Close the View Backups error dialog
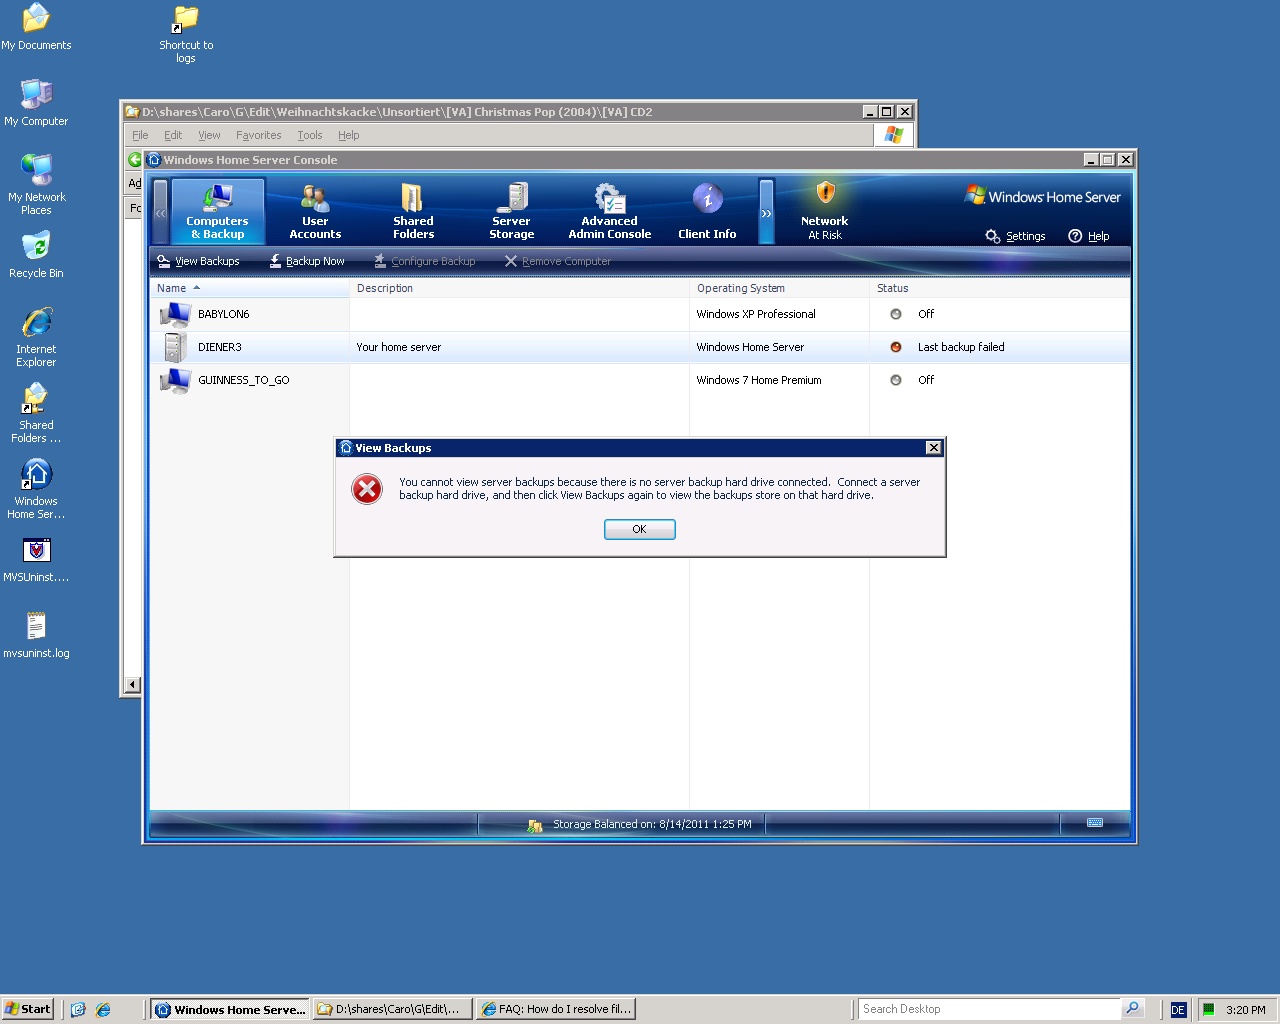The image size is (1280, 1024). (933, 448)
